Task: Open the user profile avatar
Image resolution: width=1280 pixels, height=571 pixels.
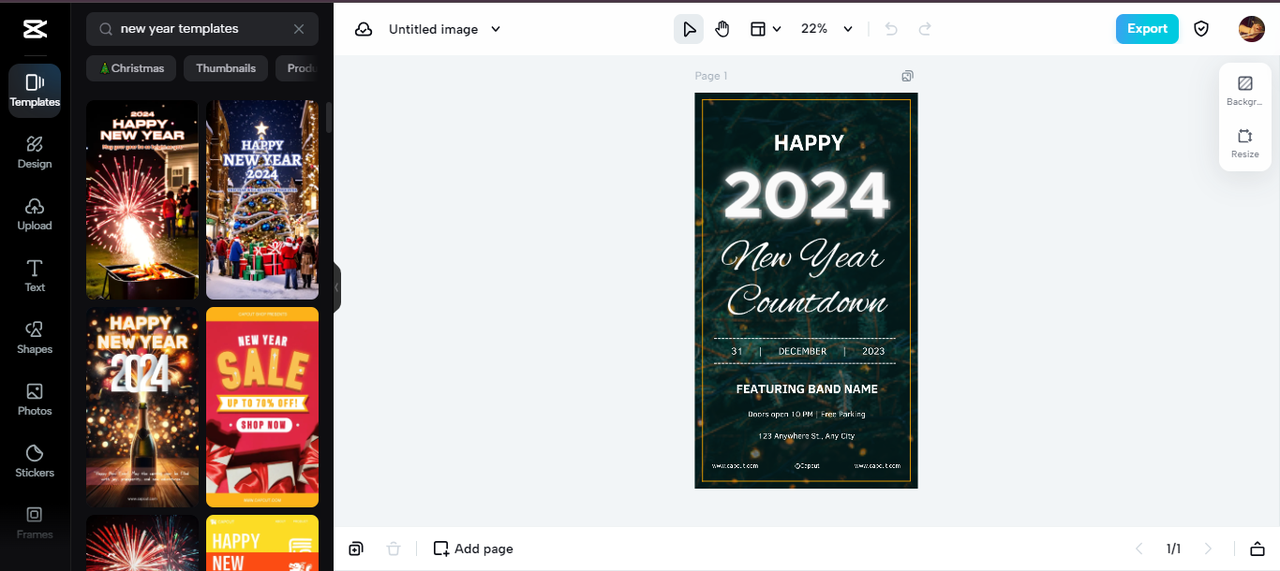Action: tap(1252, 29)
